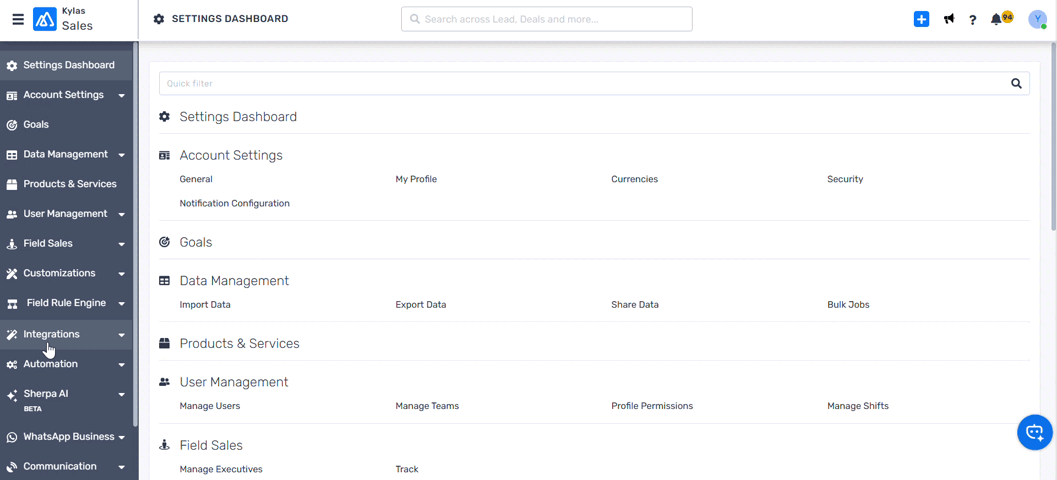The image size is (1057, 480).
Task: Select Products & Services sidebar item
Action: click(x=69, y=184)
